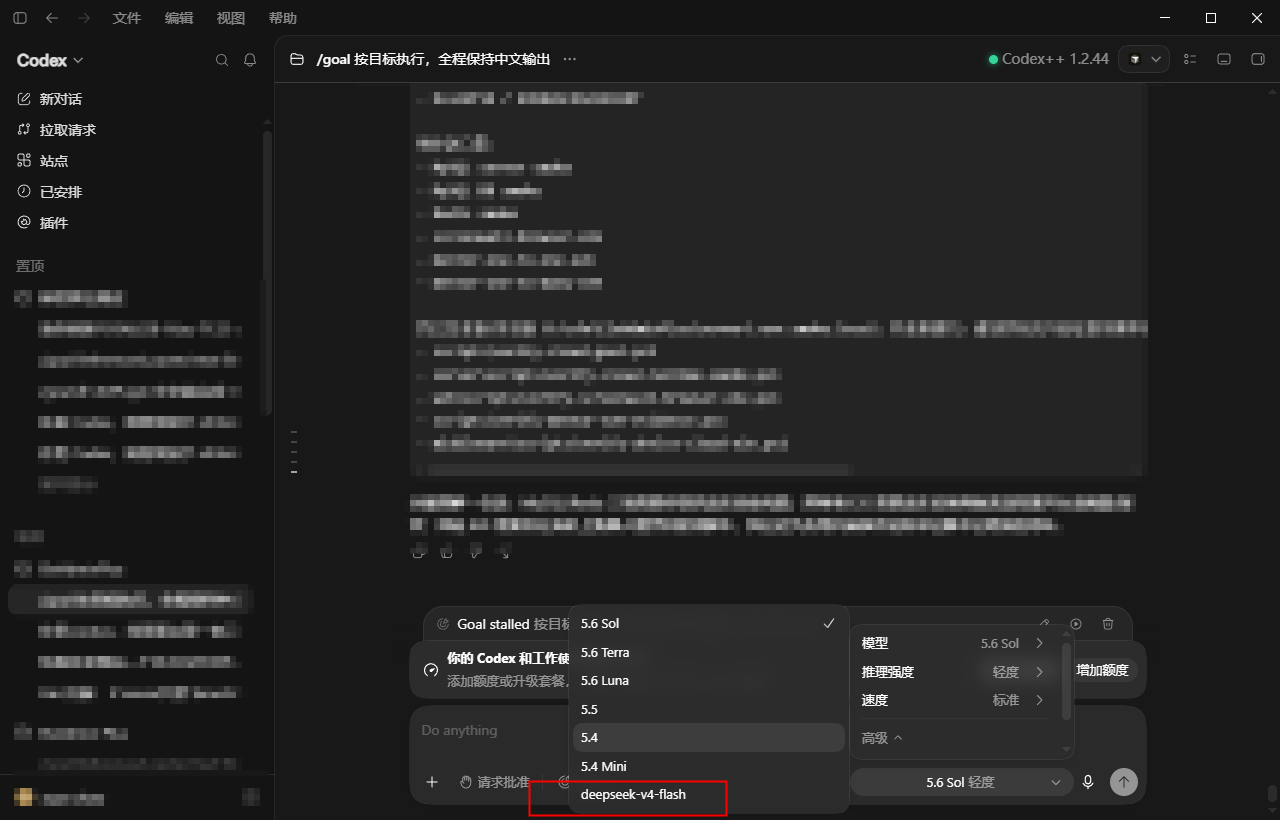The width and height of the screenshot is (1280, 820).
Task: Choose the 5.5 model option
Action: click(x=709, y=709)
